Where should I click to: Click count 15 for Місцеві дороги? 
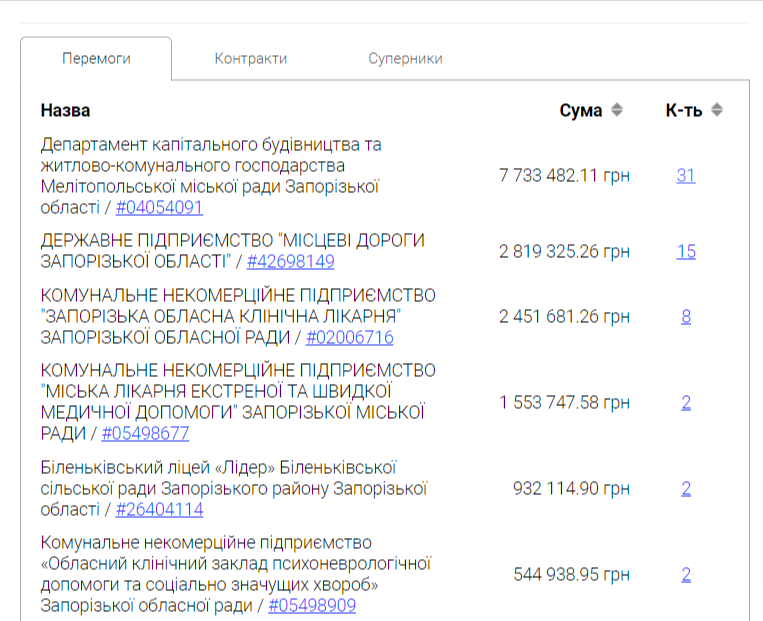coord(686,252)
